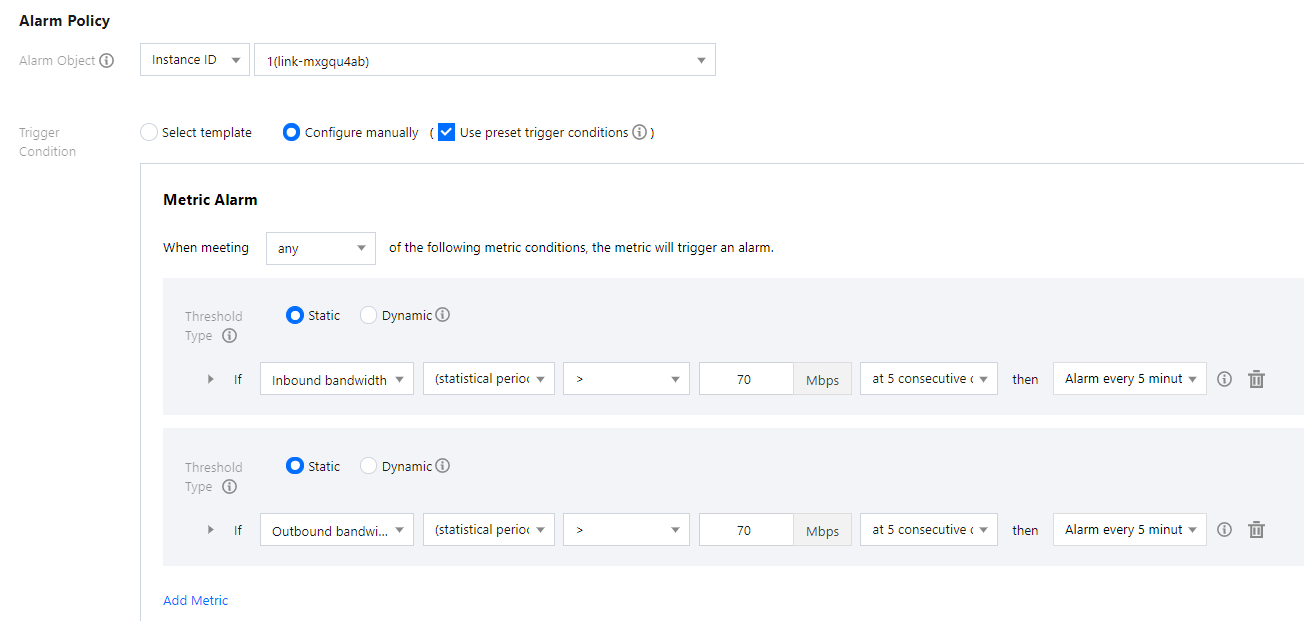
Task: Uncheck Use preset trigger conditions
Action: point(447,132)
